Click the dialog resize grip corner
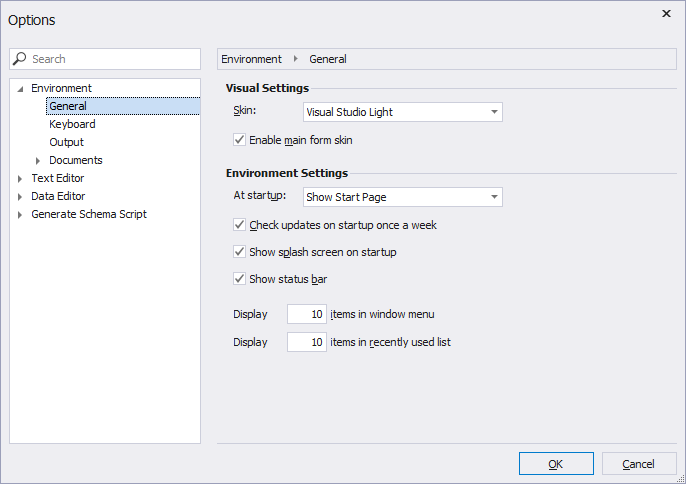 pos(683,481)
